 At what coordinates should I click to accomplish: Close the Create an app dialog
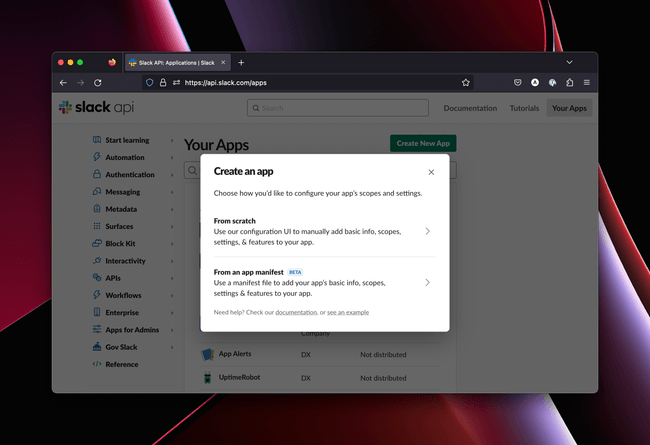coord(431,172)
